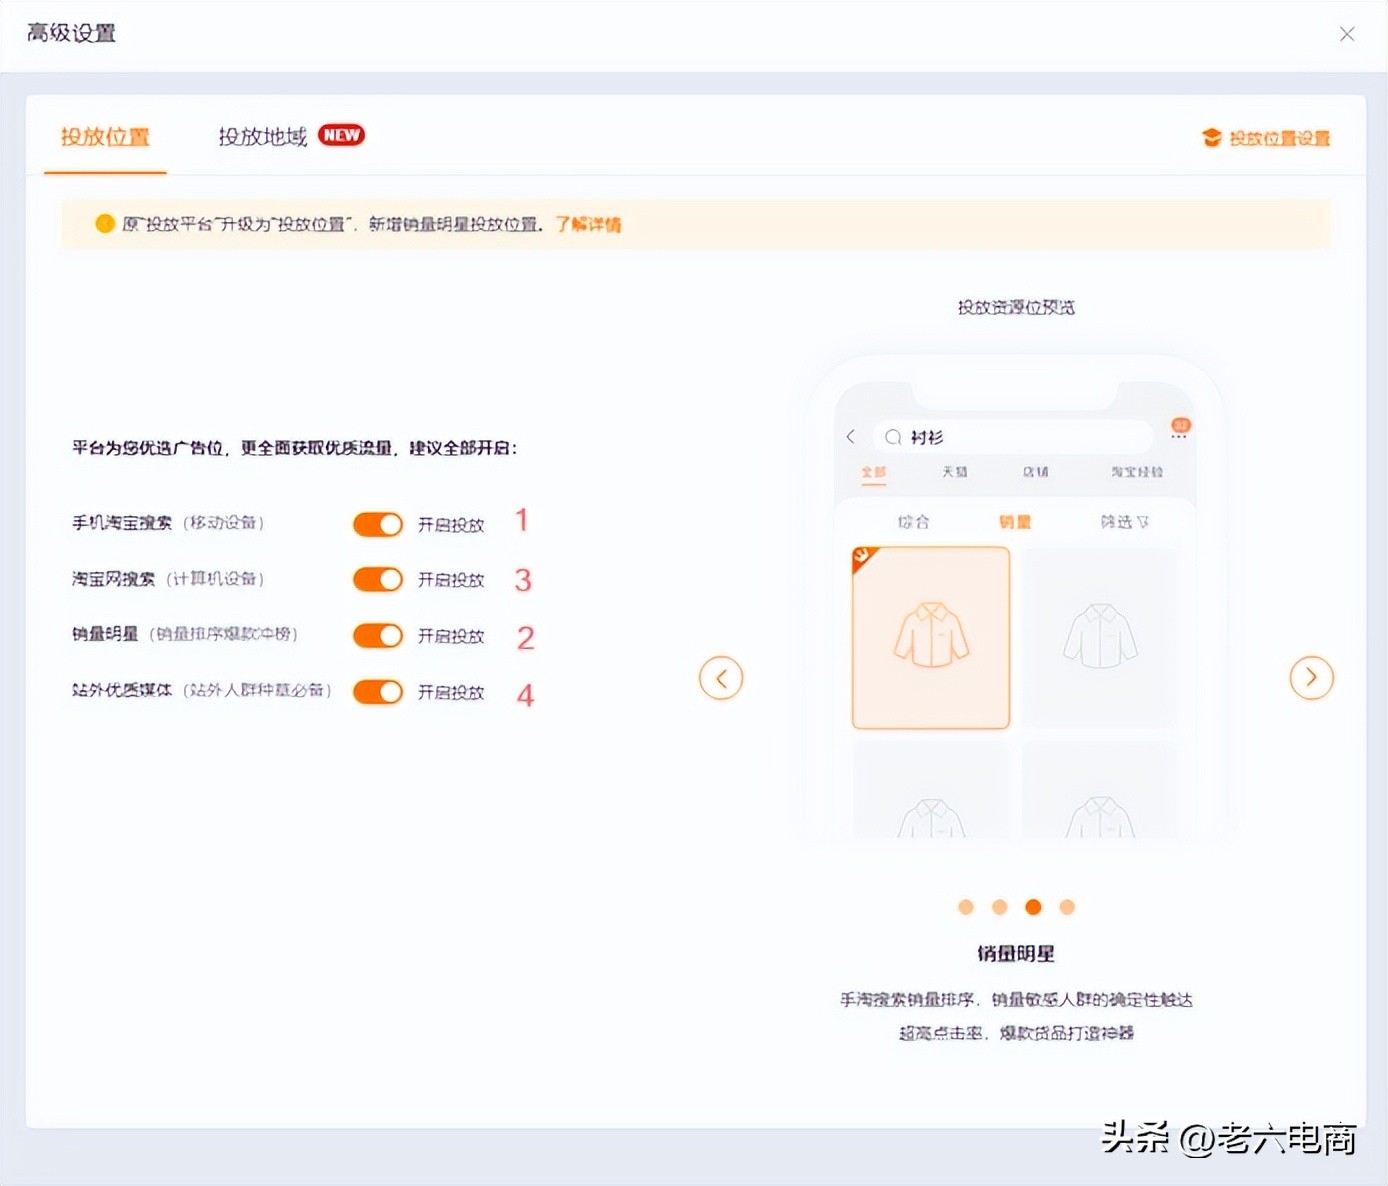
Task: Click the back arrow inside the phone preview
Action: click(x=851, y=437)
